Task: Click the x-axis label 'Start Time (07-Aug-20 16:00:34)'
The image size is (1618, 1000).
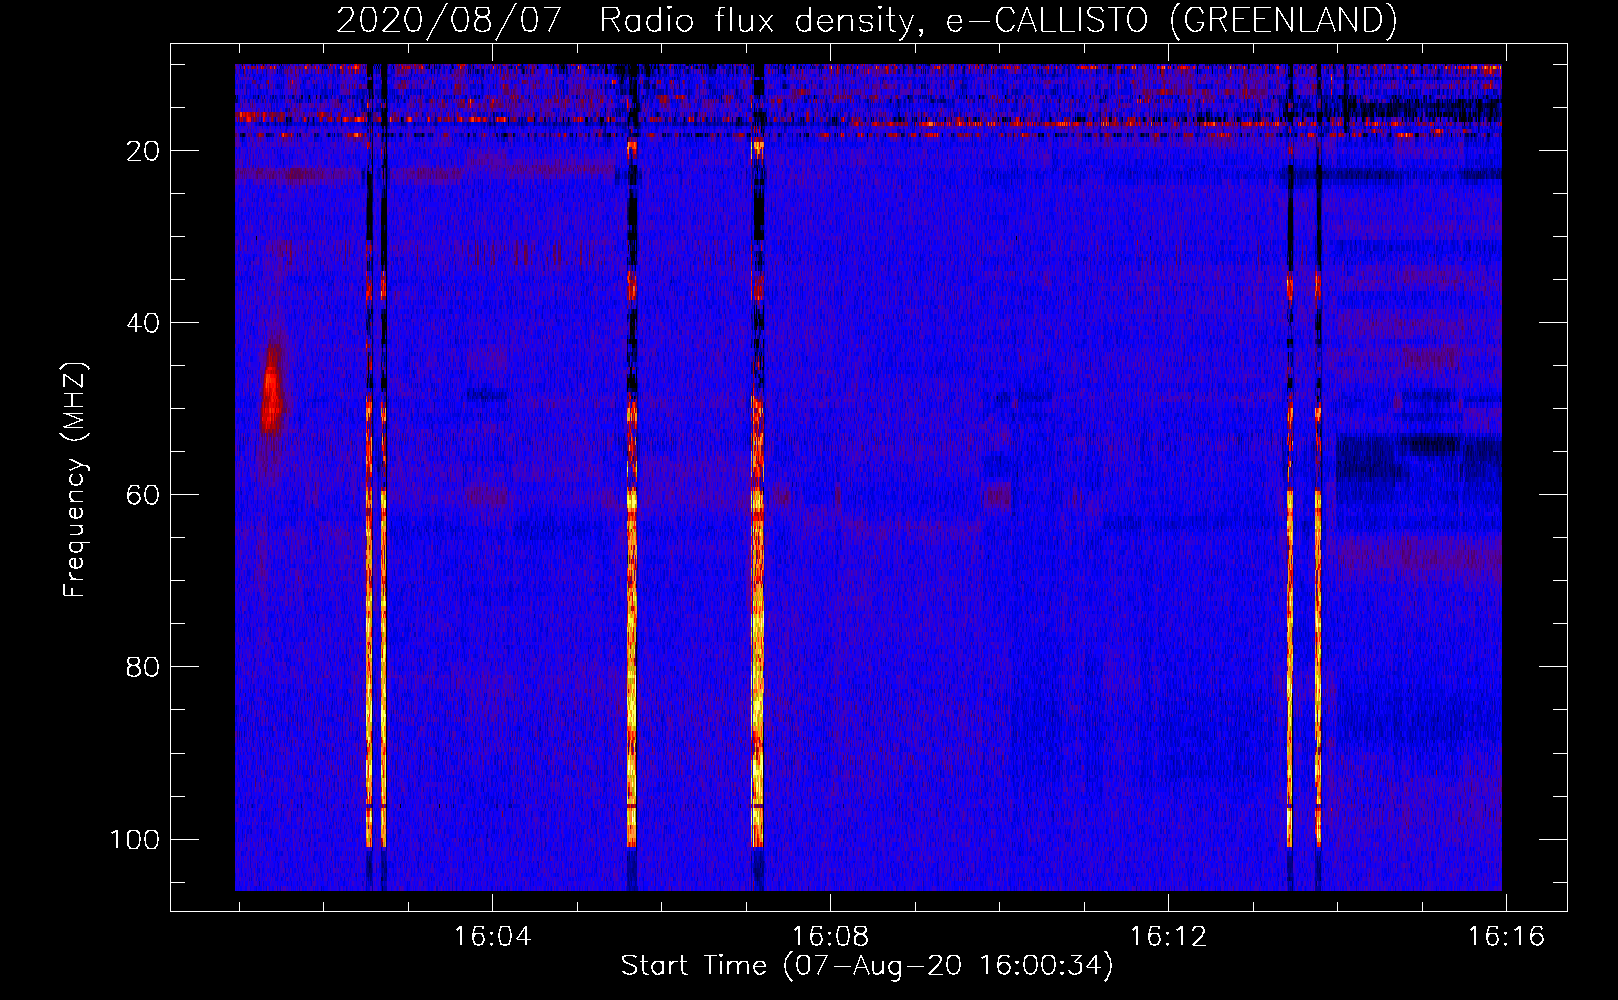Action: 866,966
